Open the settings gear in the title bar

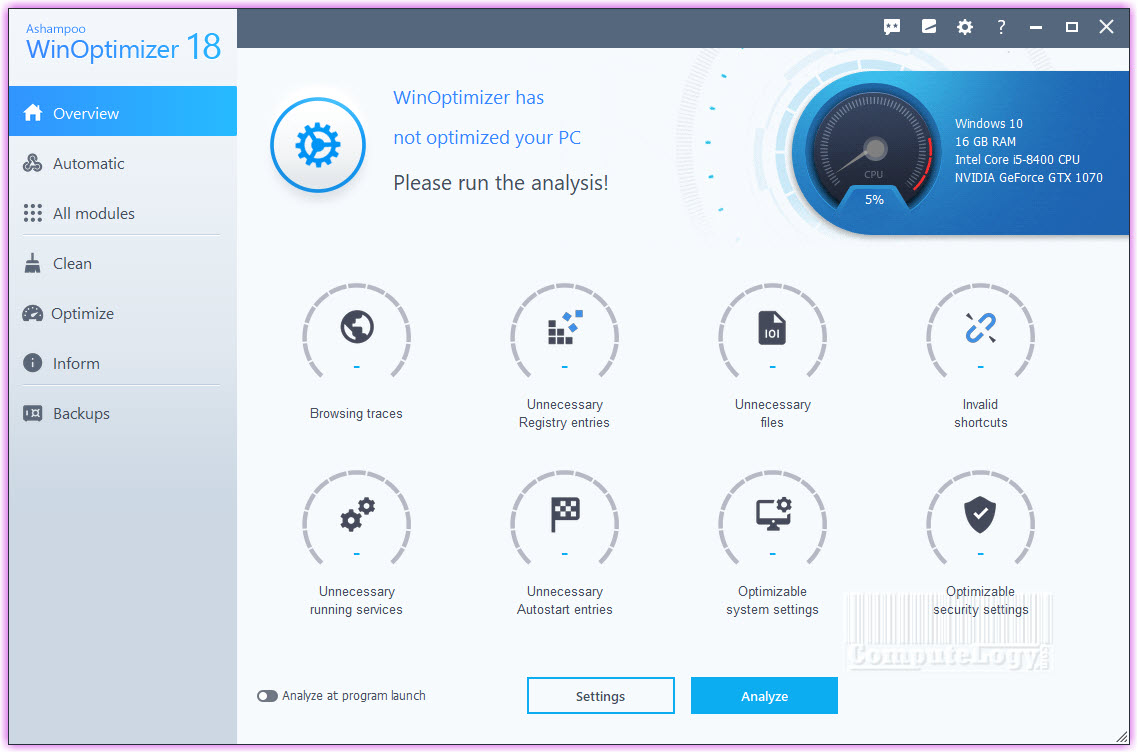[964, 27]
